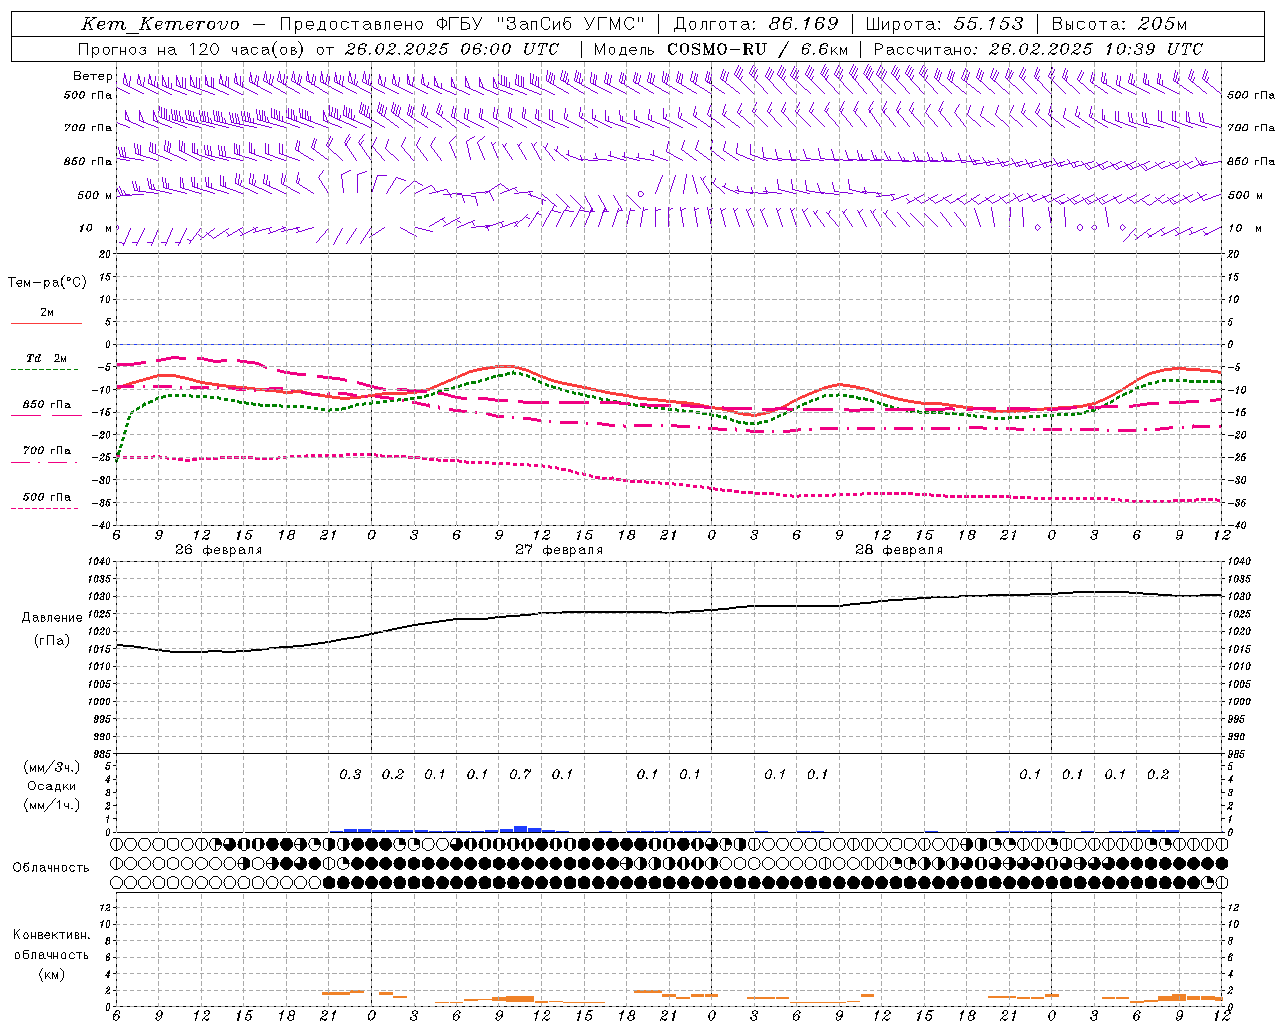Screen dimensions: 1280x1024
Task: Click the left 10 м wind level label
Action: tap(95, 228)
